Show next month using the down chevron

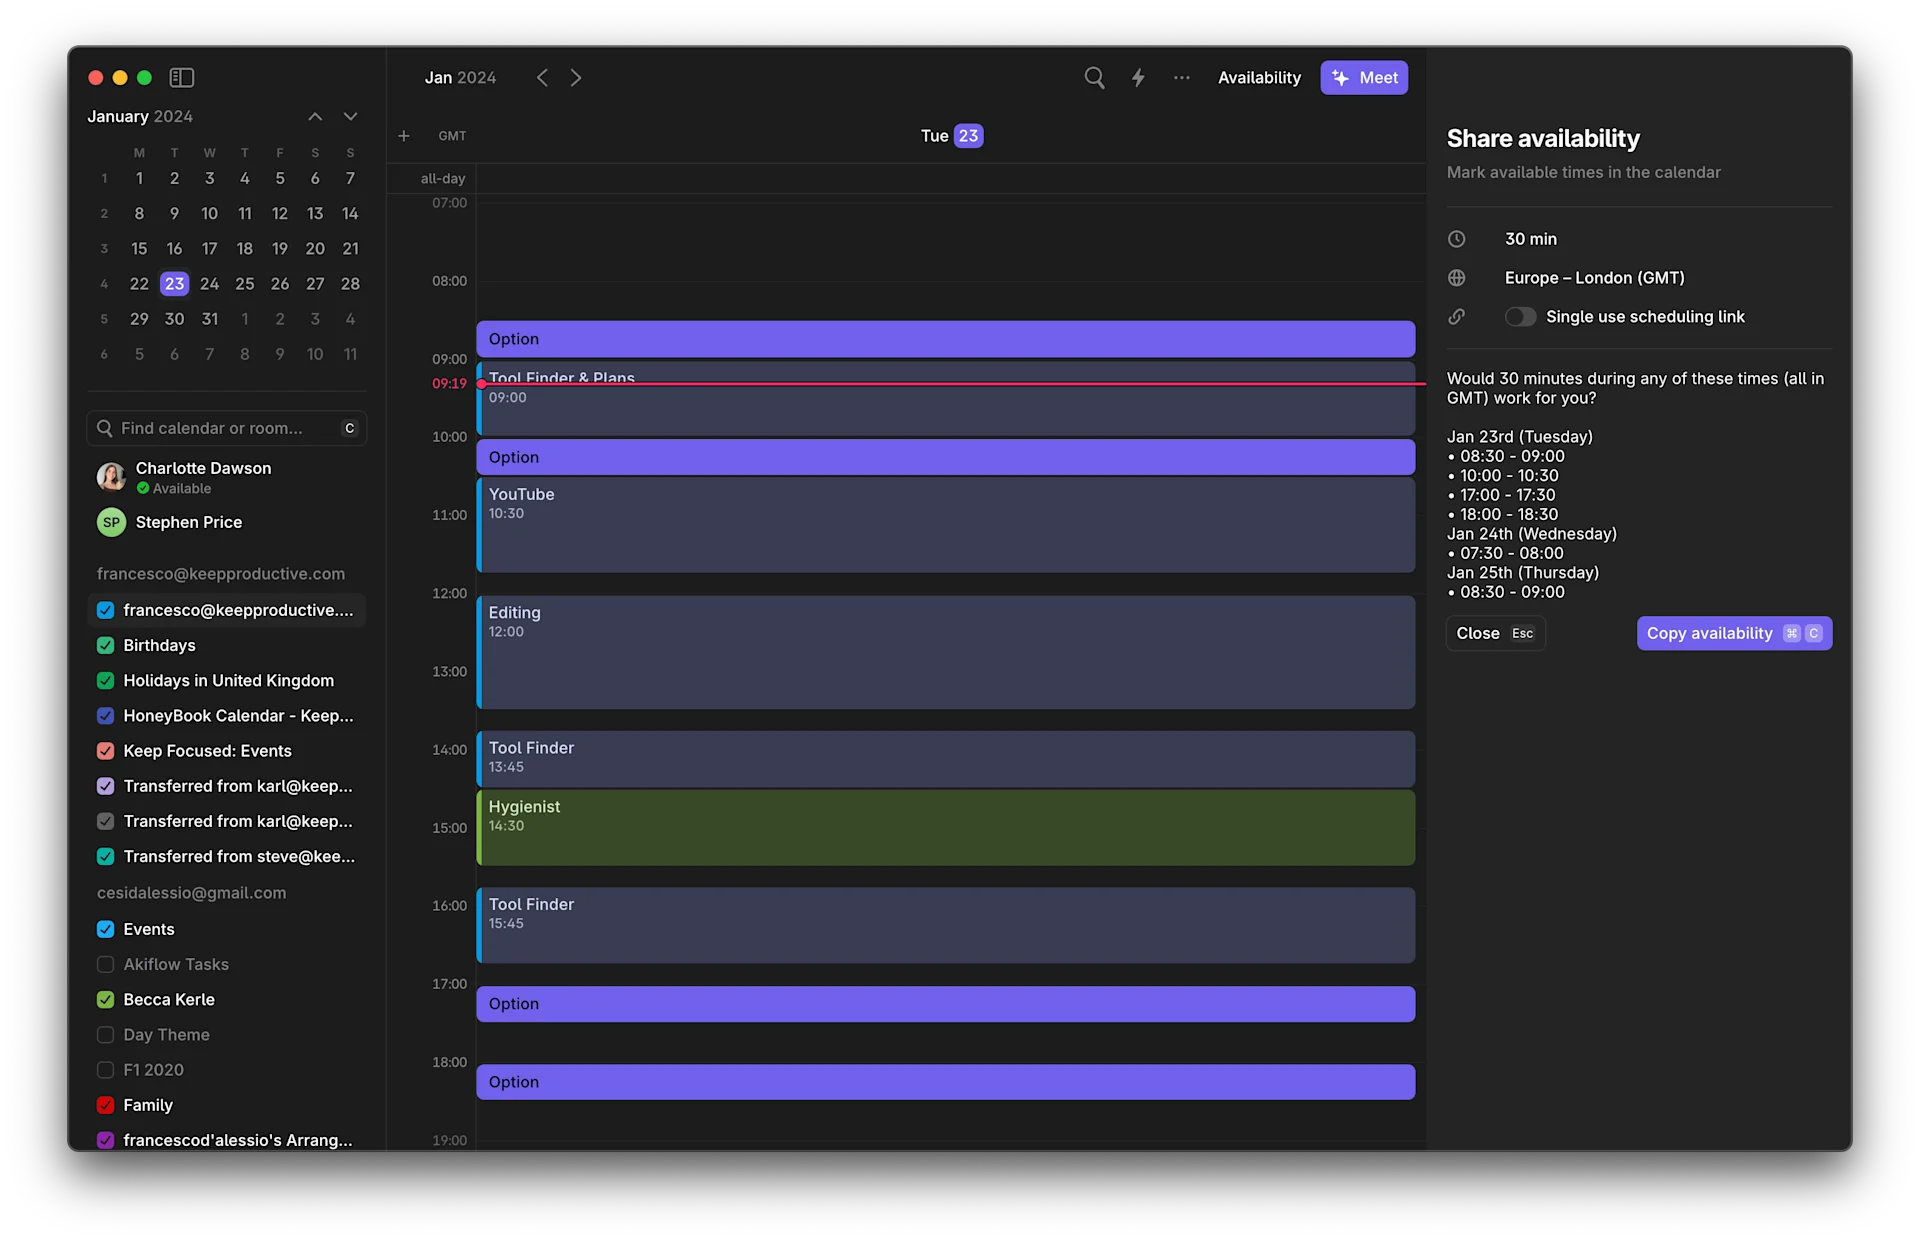(350, 116)
